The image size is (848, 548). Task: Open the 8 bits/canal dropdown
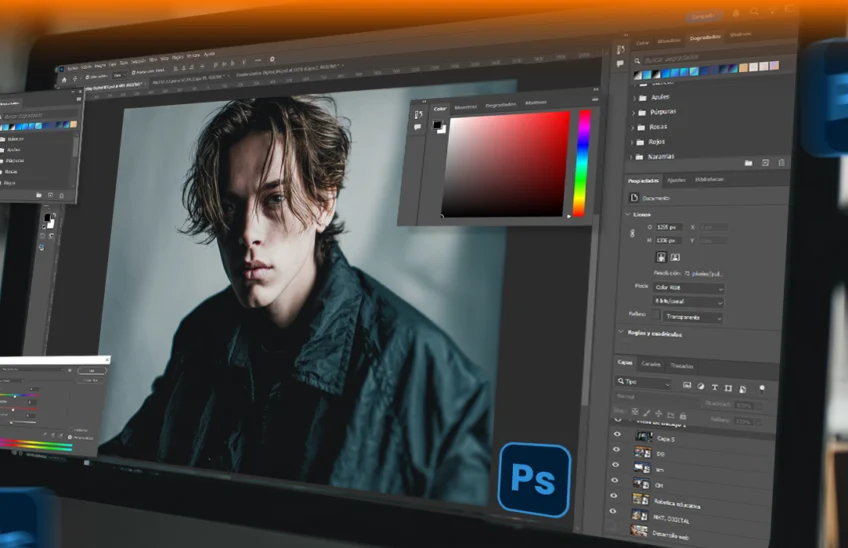click(x=688, y=302)
